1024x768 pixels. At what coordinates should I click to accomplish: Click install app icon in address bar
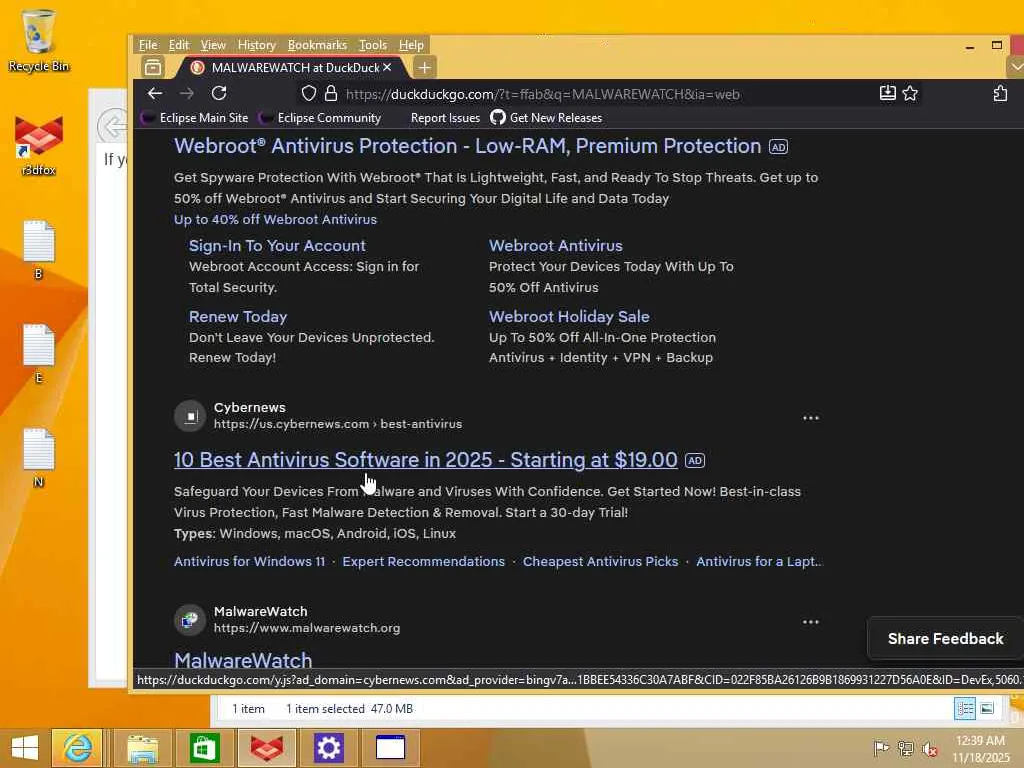point(888,93)
